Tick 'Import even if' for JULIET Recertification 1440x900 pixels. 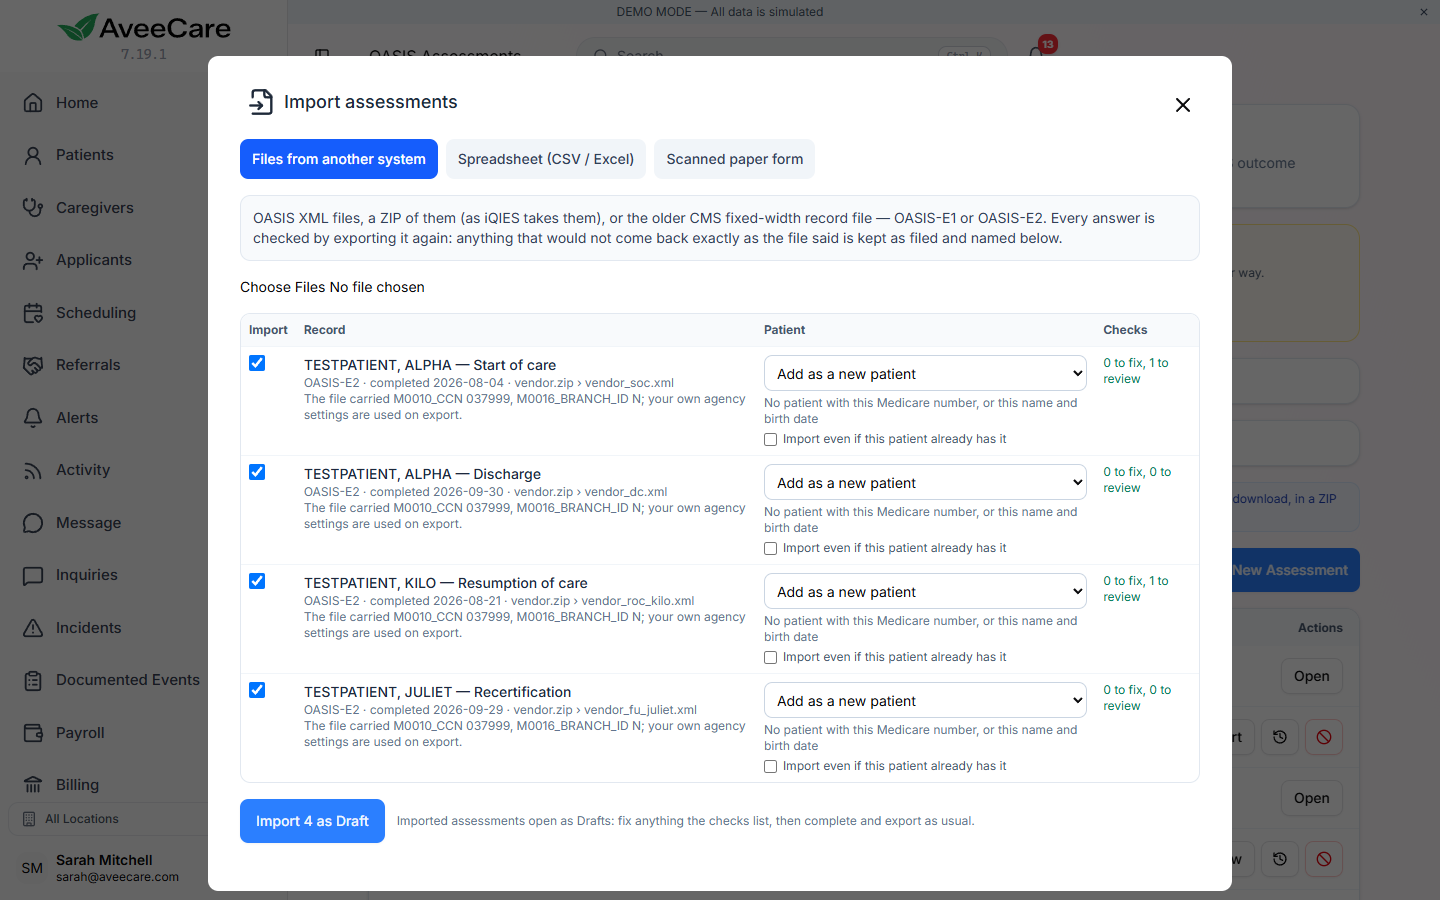coord(770,767)
